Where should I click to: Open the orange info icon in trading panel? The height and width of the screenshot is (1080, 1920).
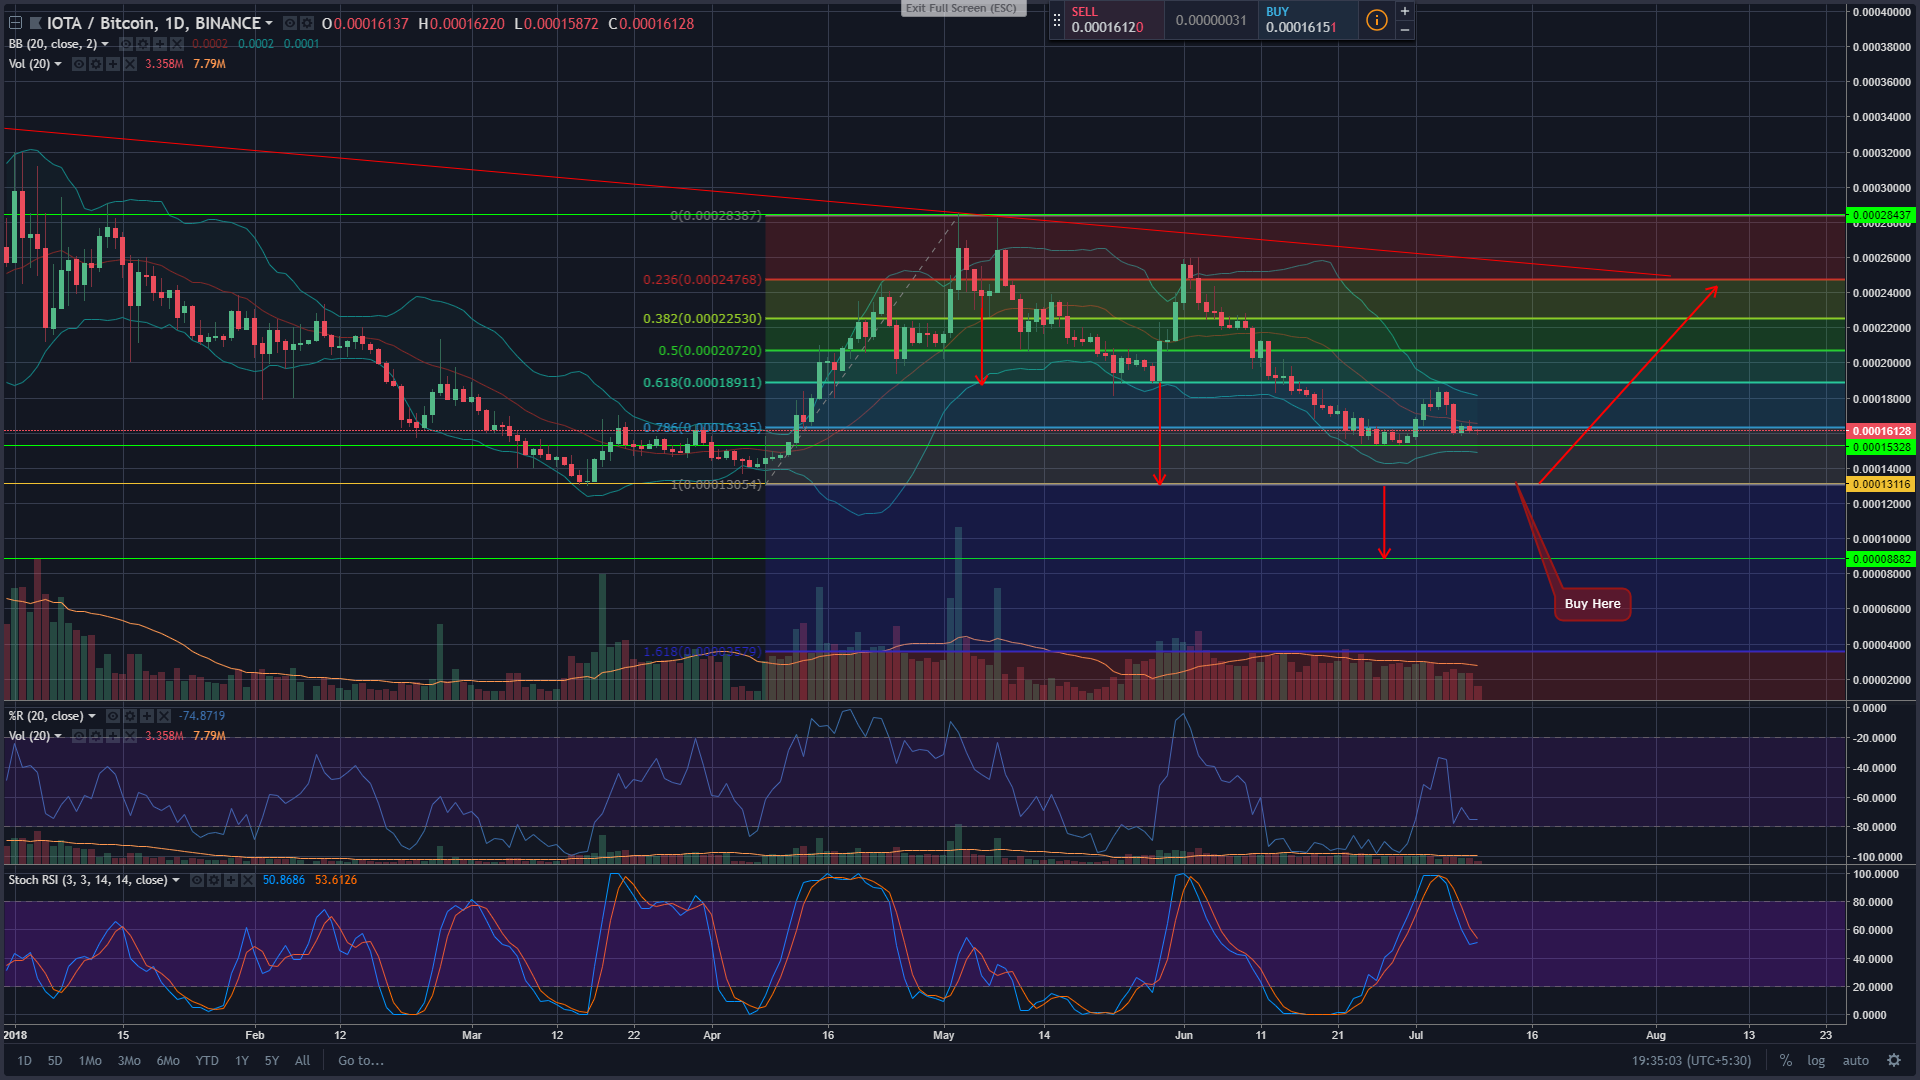(1377, 20)
